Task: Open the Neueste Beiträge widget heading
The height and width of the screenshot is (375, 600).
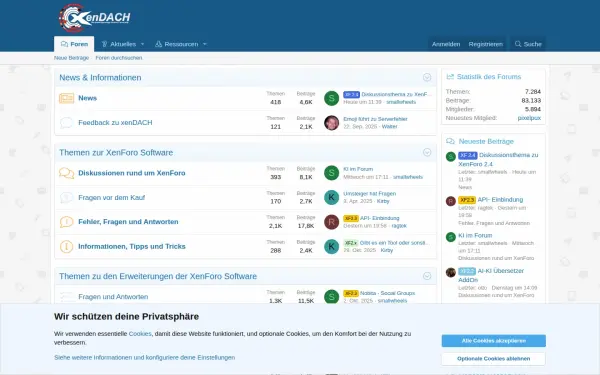Action: 486,142
